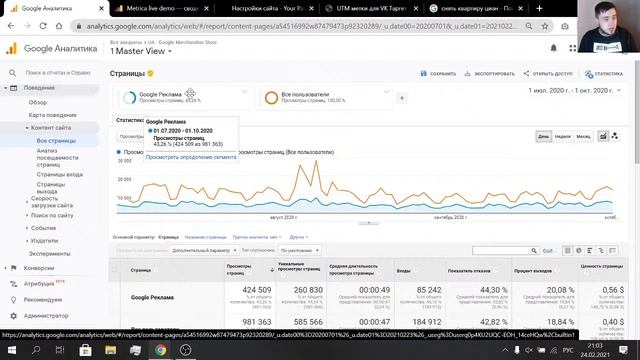This screenshot has width=640, height=360.
Task: Click into the table search field
Action: point(501,251)
